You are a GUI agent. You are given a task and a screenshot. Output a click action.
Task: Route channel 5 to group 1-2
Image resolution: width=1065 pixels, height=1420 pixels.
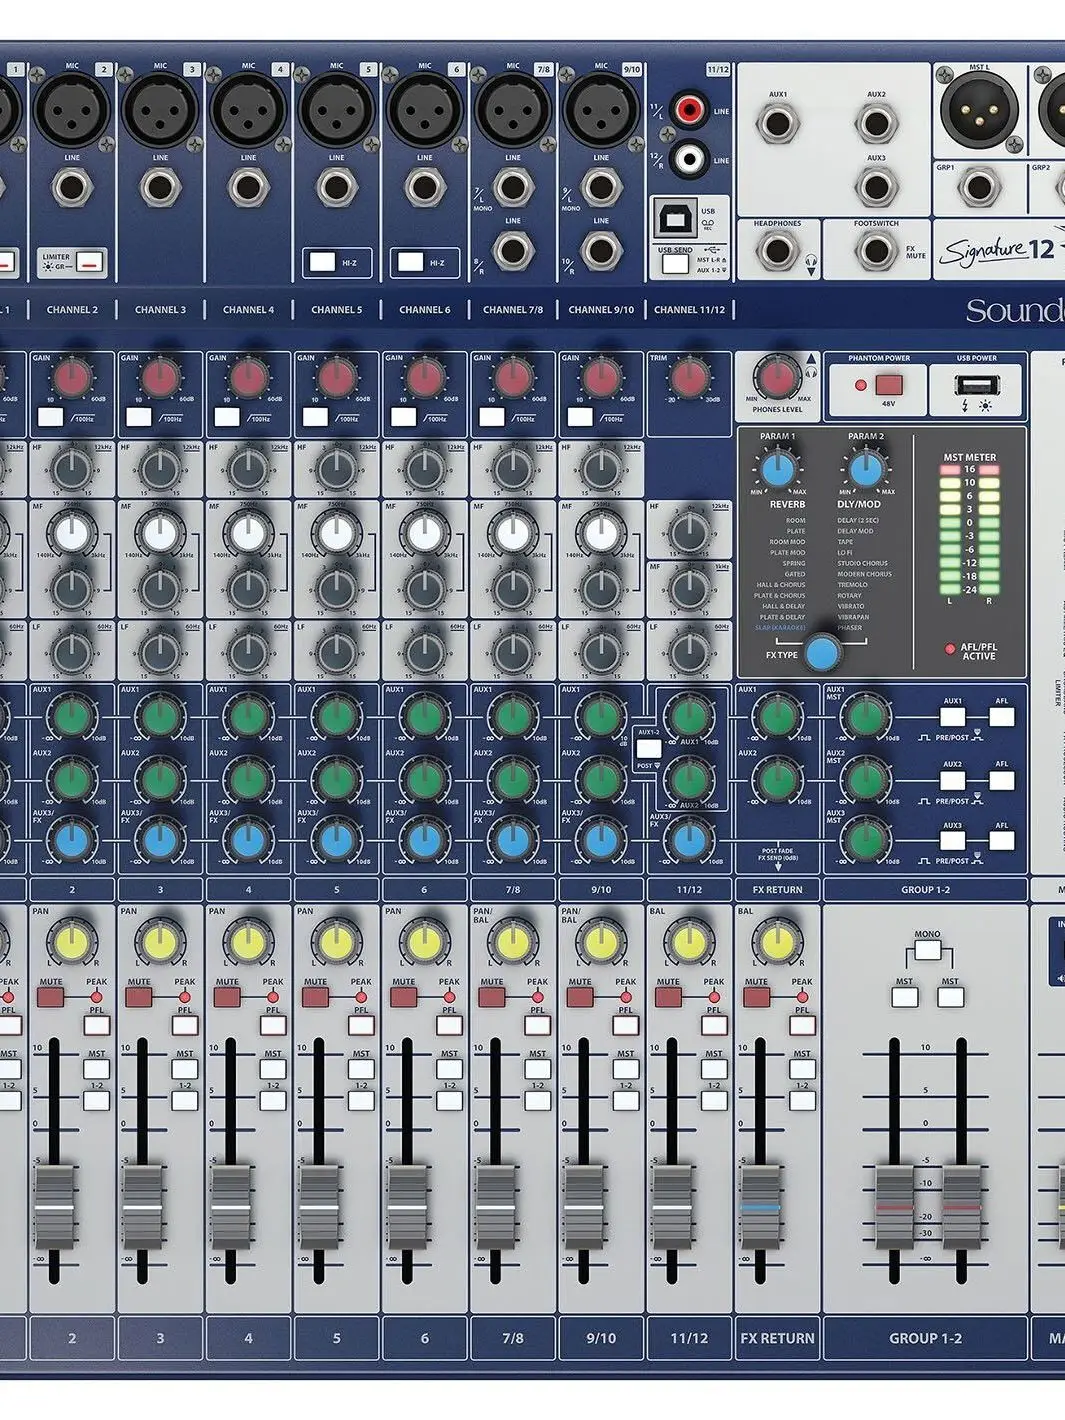pyautogui.click(x=361, y=1101)
